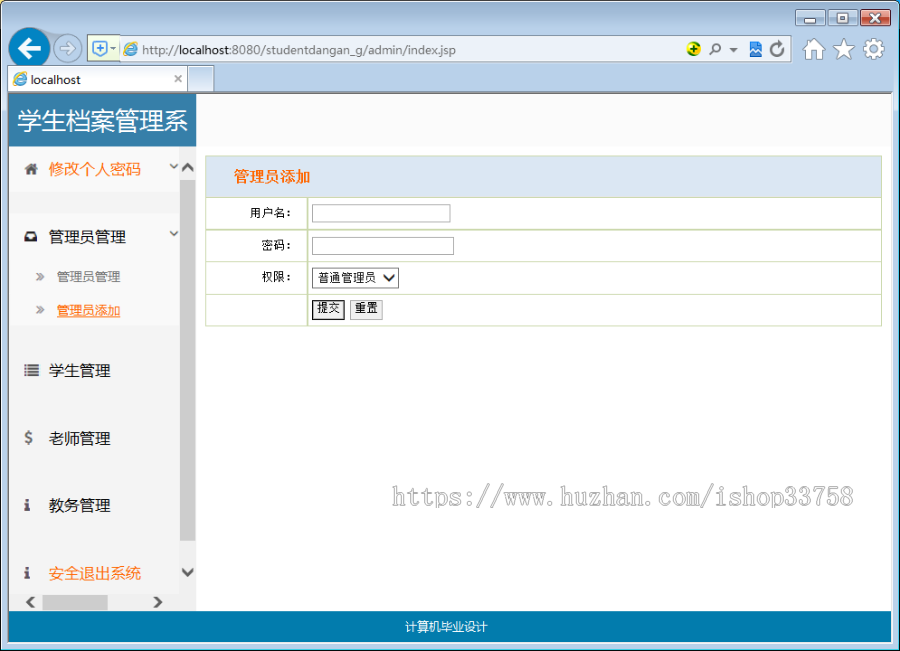Open the 管理员管理 submenu link

pyautogui.click(x=88, y=277)
